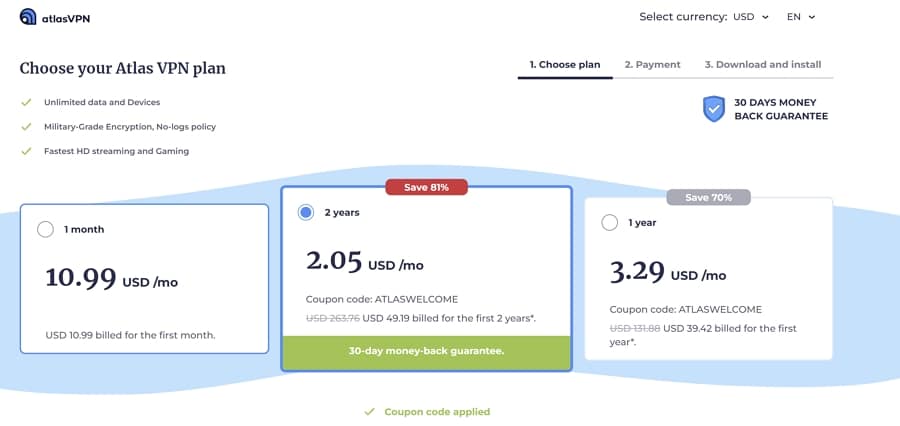Click the 30-day money-back guarantee green banner
The width and height of the screenshot is (900, 426).
point(426,351)
